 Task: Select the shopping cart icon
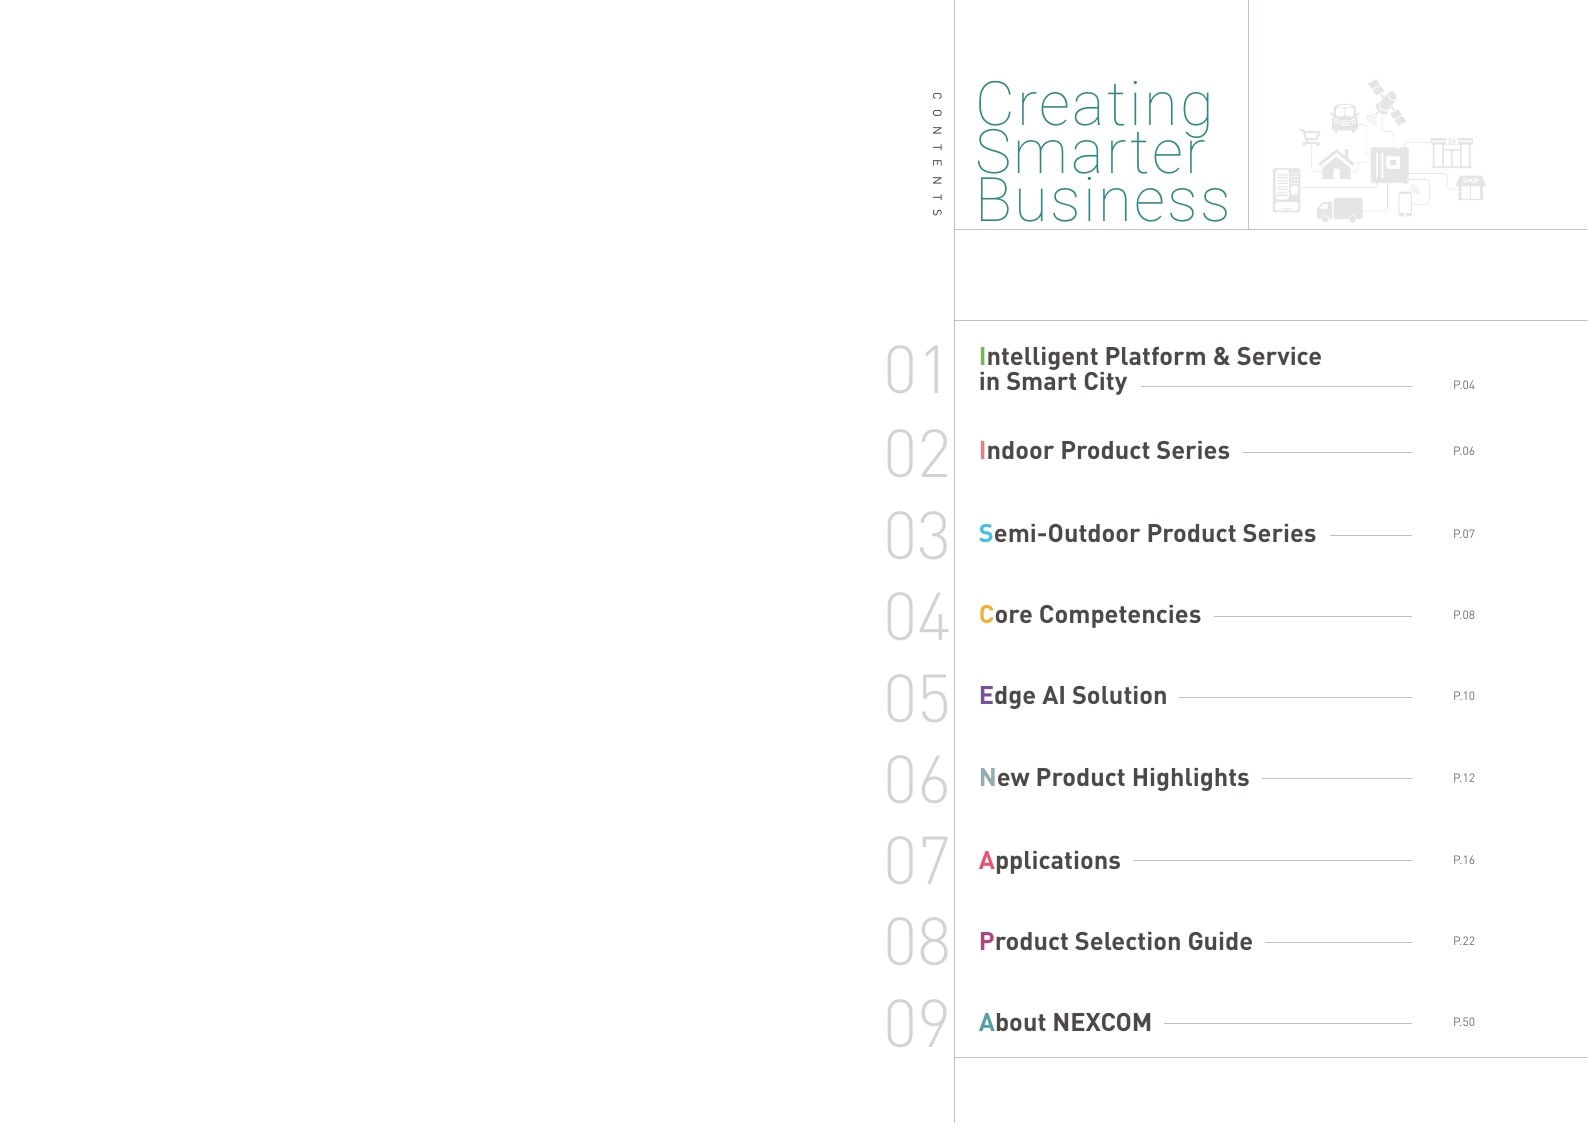tap(1310, 137)
